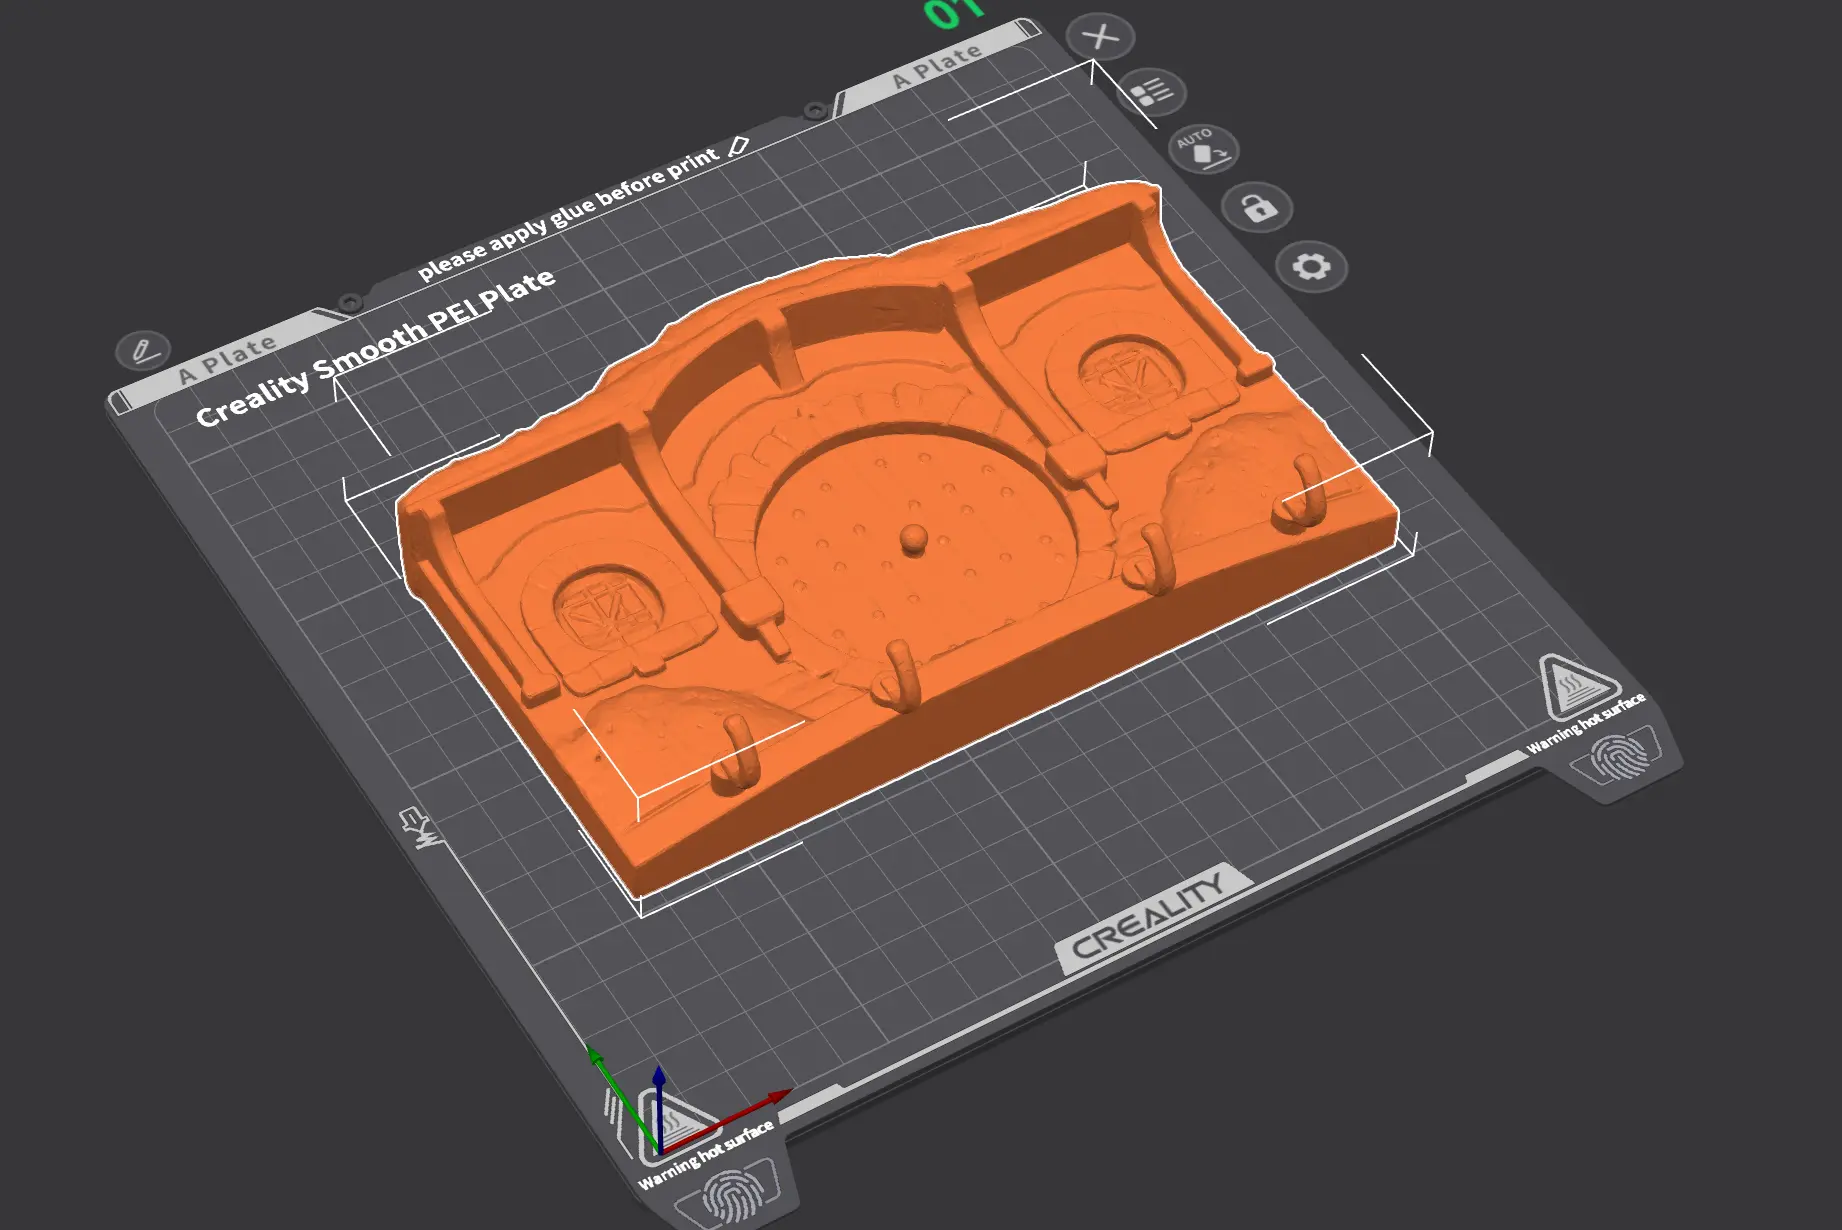Viewport: 1842px width, 1230px height.
Task: Click the pencil icon above the A Plate label
Action: pos(143,350)
